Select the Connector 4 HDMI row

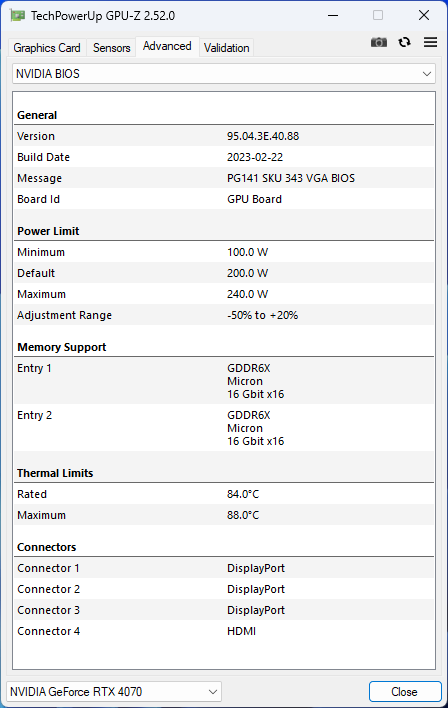click(224, 631)
